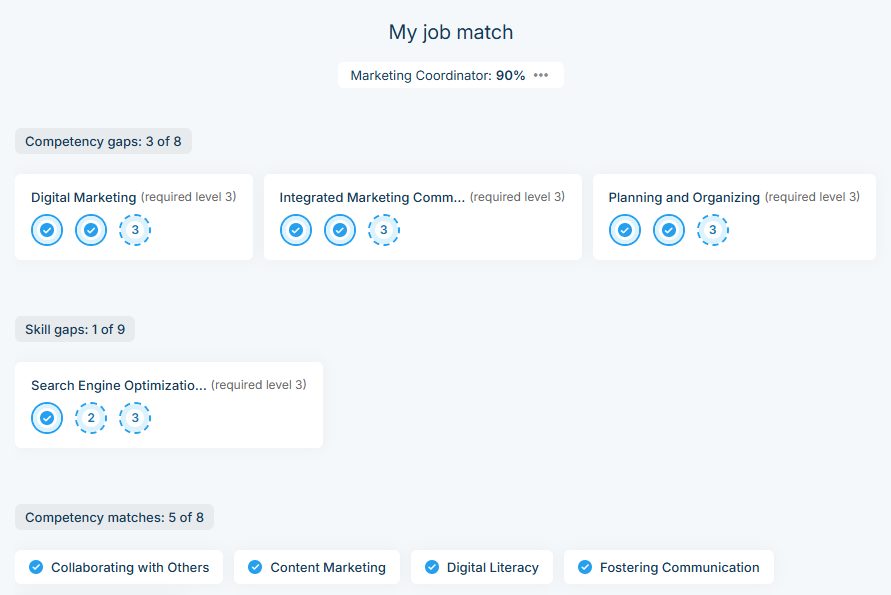
Task: Click the checkmark icon on Digital Literacy chip
Action: pyautogui.click(x=432, y=567)
